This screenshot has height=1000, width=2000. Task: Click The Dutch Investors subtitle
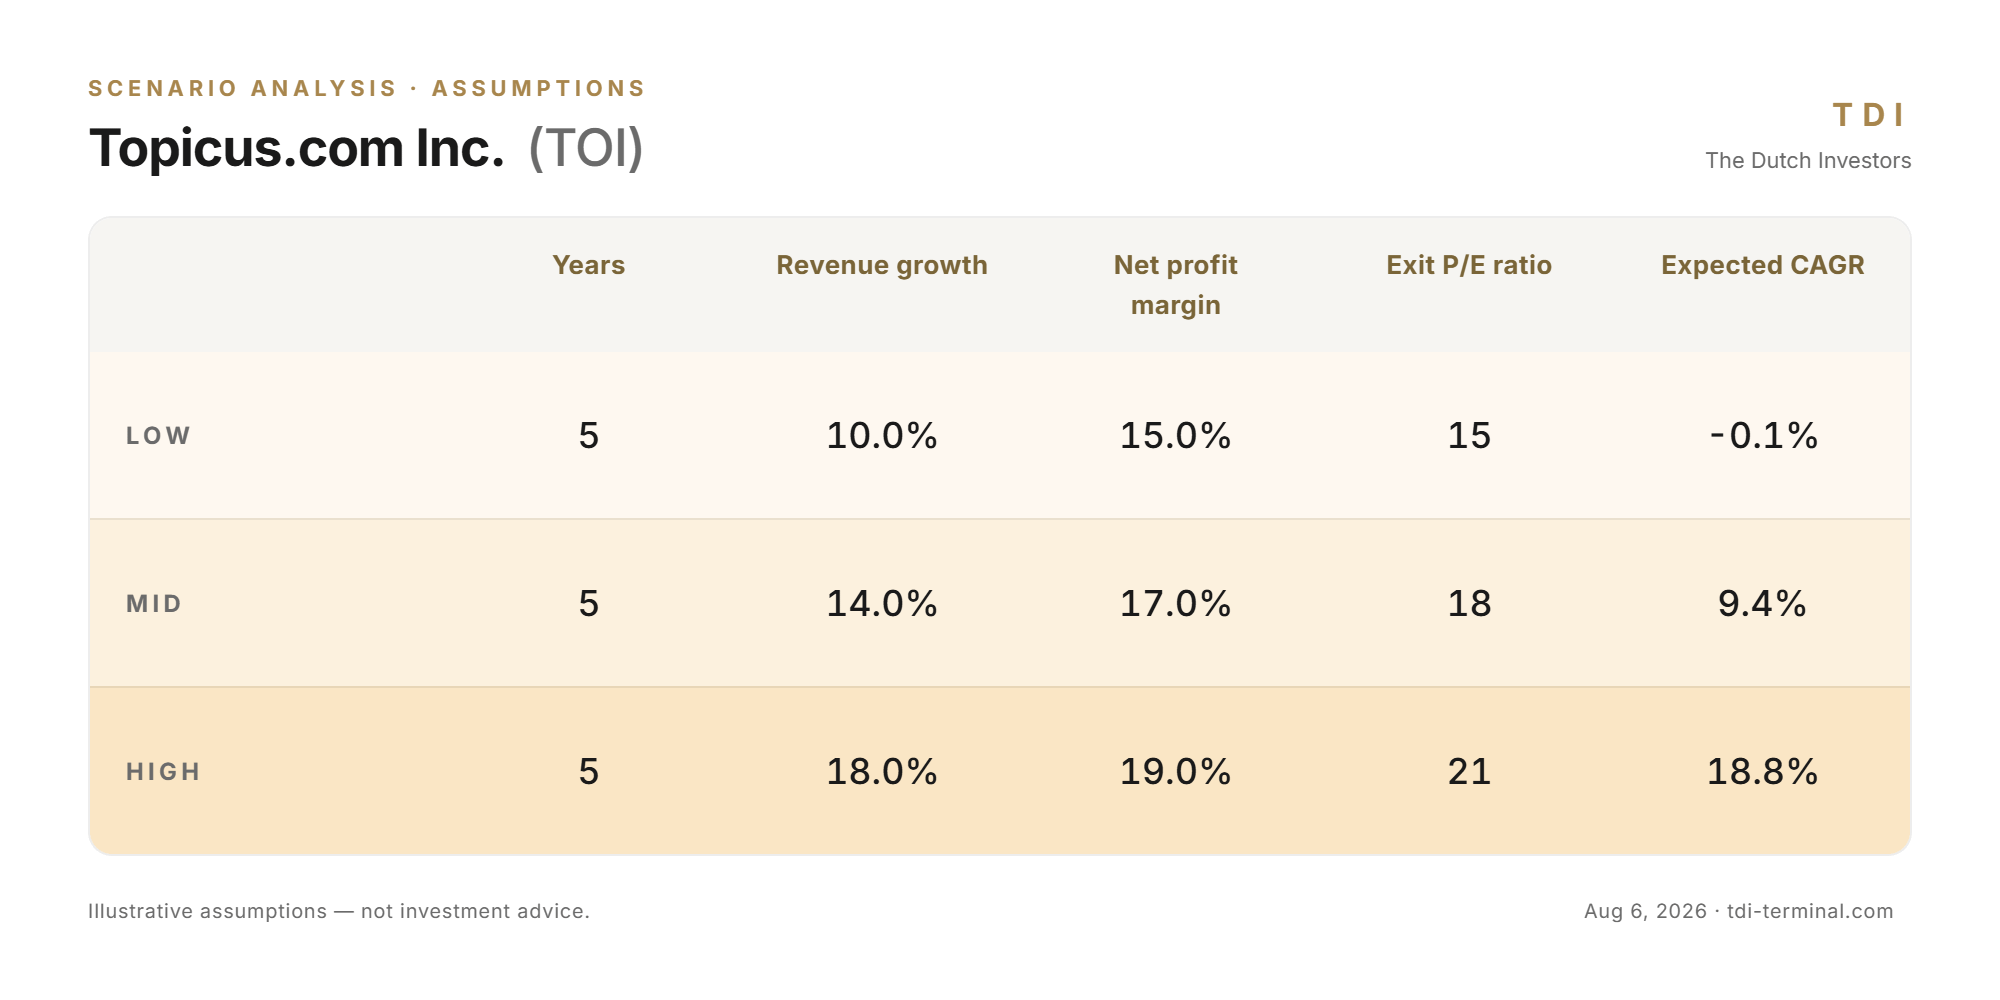1808,160
